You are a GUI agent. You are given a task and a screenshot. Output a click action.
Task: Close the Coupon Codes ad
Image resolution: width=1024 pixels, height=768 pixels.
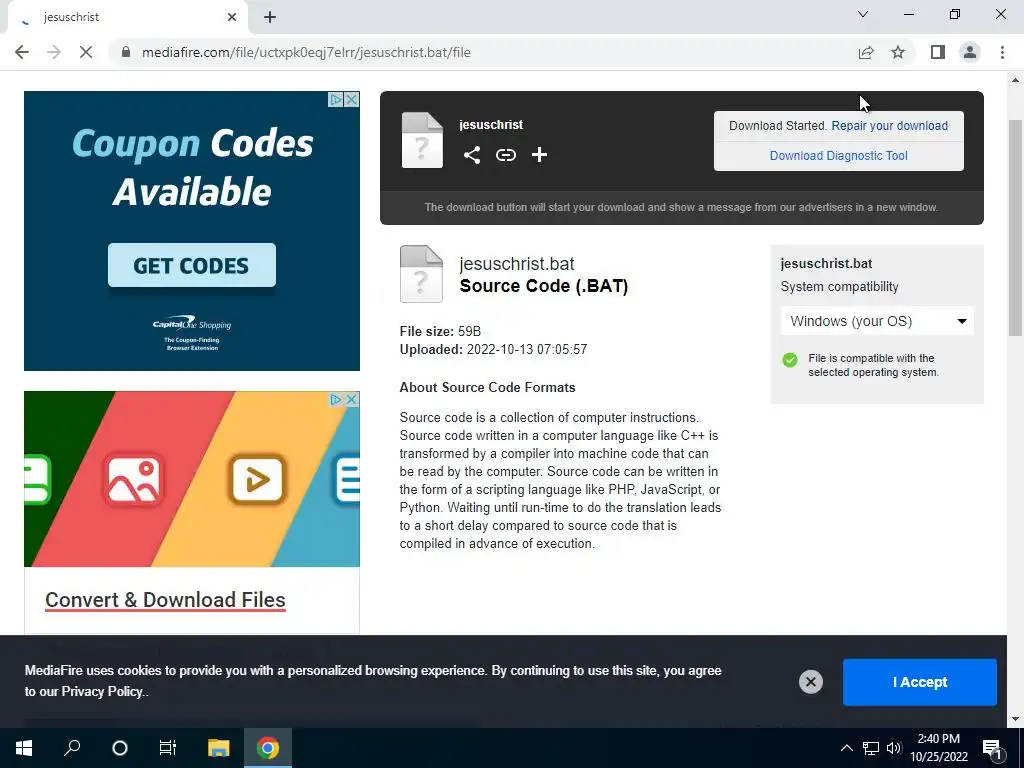coord(351,99)
